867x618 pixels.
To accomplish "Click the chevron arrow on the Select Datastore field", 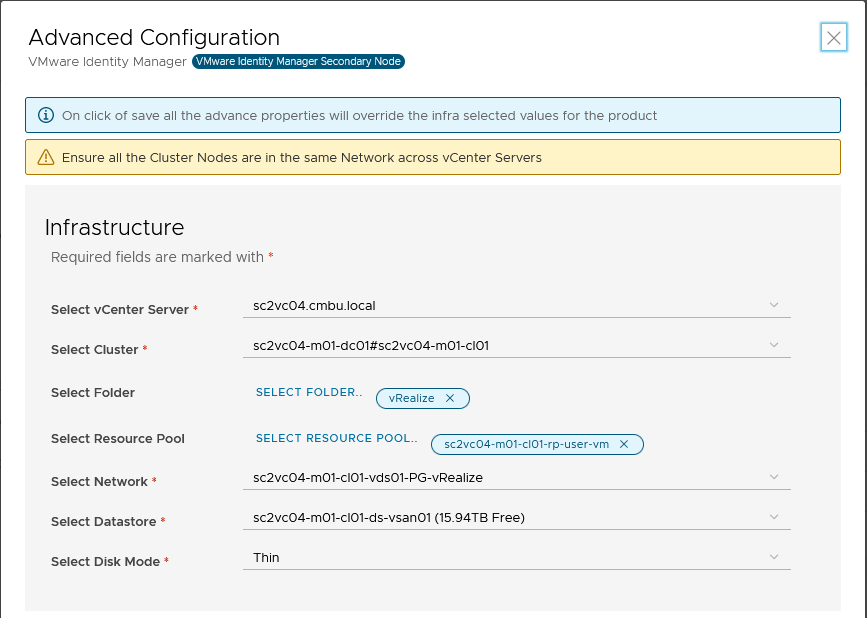I will coord(773,517).
